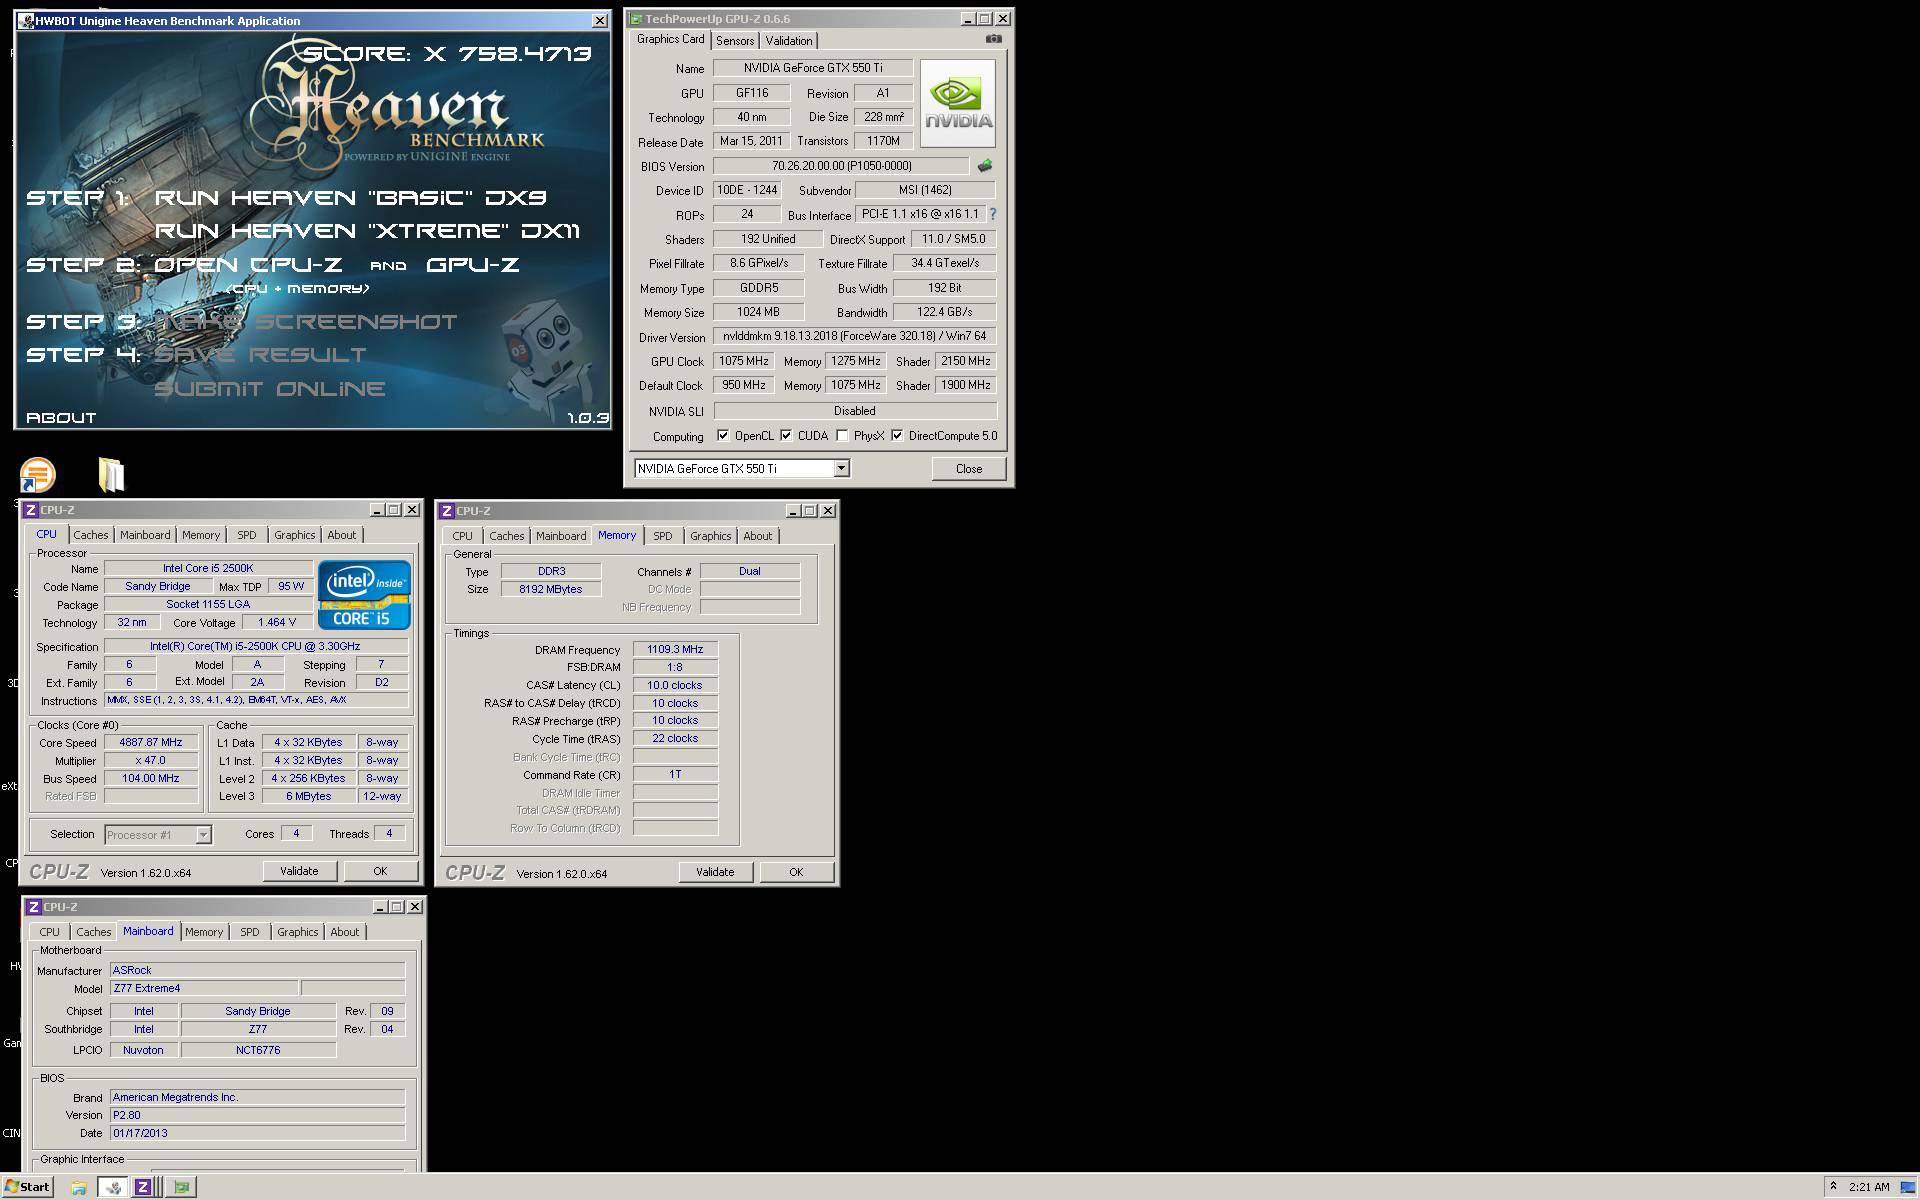
Task: Click Save Result in Heaven app
Action: click(260, 355)
